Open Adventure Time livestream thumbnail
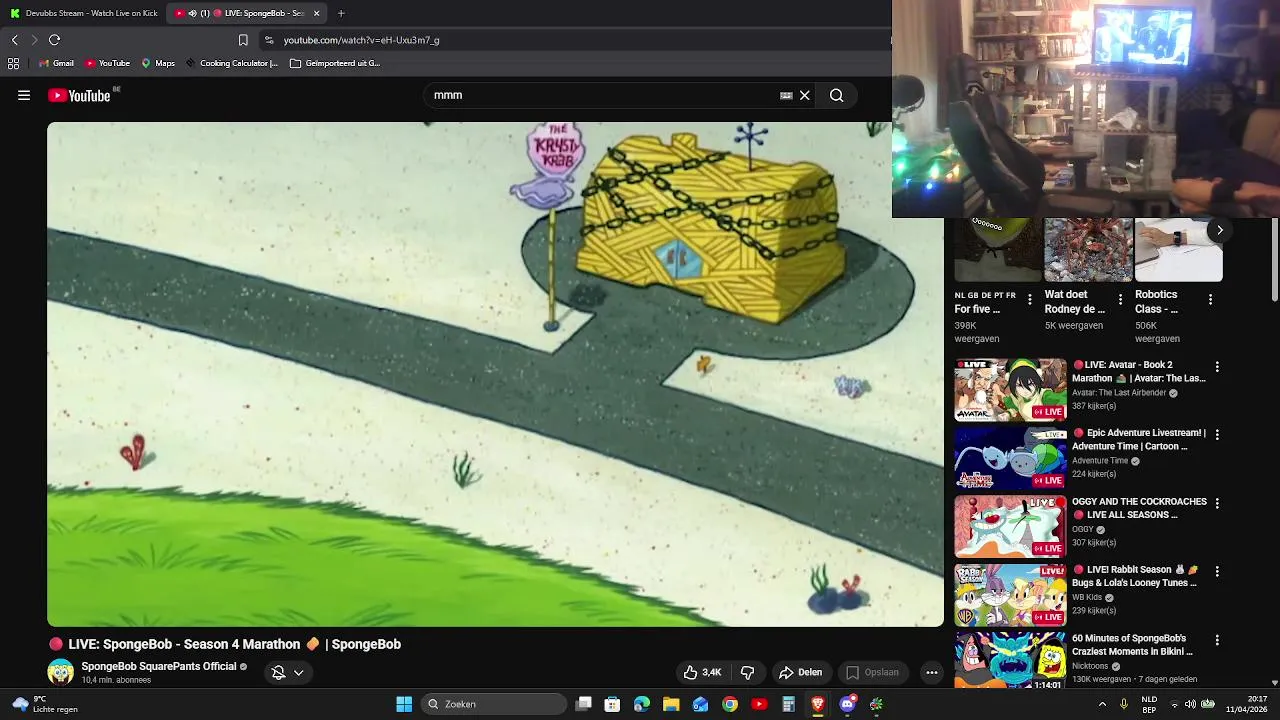This screenshot has width=1280, height=720. click(1010, 458)
